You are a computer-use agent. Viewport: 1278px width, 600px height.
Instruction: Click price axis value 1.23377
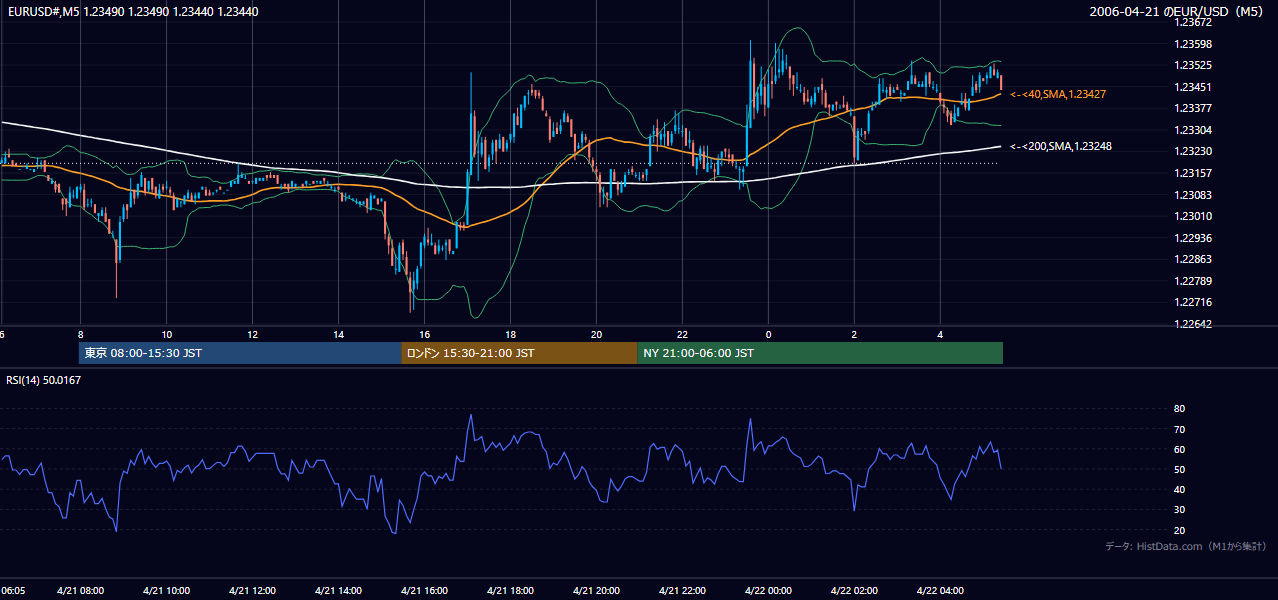click(x=1192, y=108)
